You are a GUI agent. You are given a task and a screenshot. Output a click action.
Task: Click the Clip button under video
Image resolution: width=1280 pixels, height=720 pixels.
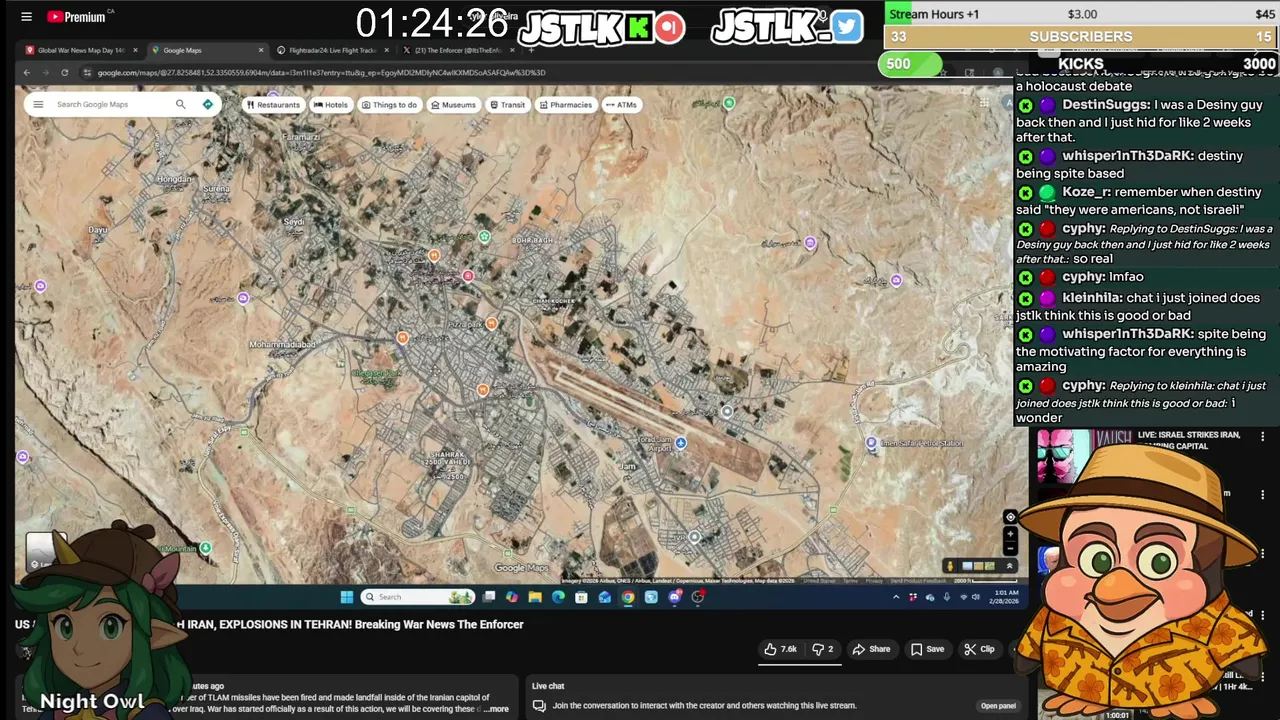point(979,649)
